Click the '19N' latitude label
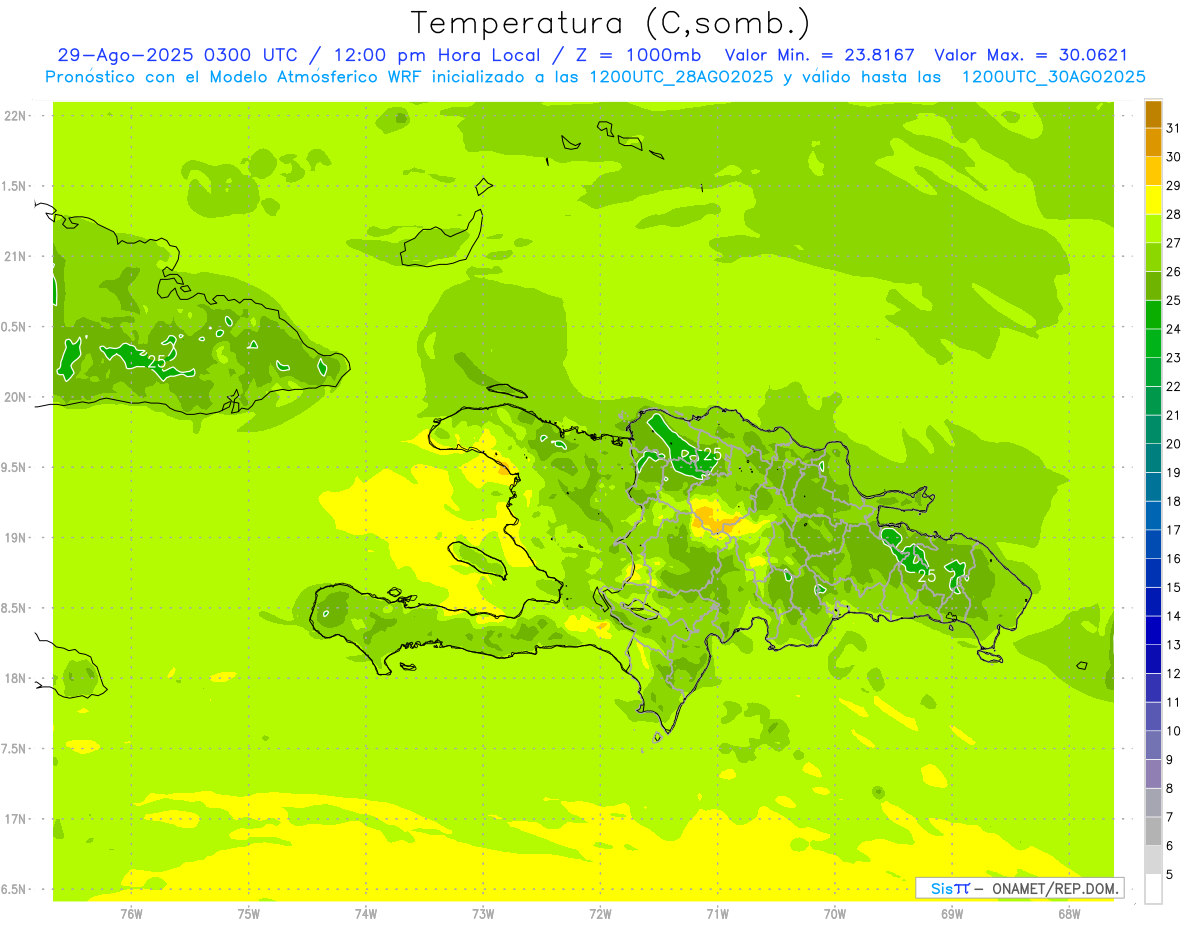1200x927 pixels. 14,538
